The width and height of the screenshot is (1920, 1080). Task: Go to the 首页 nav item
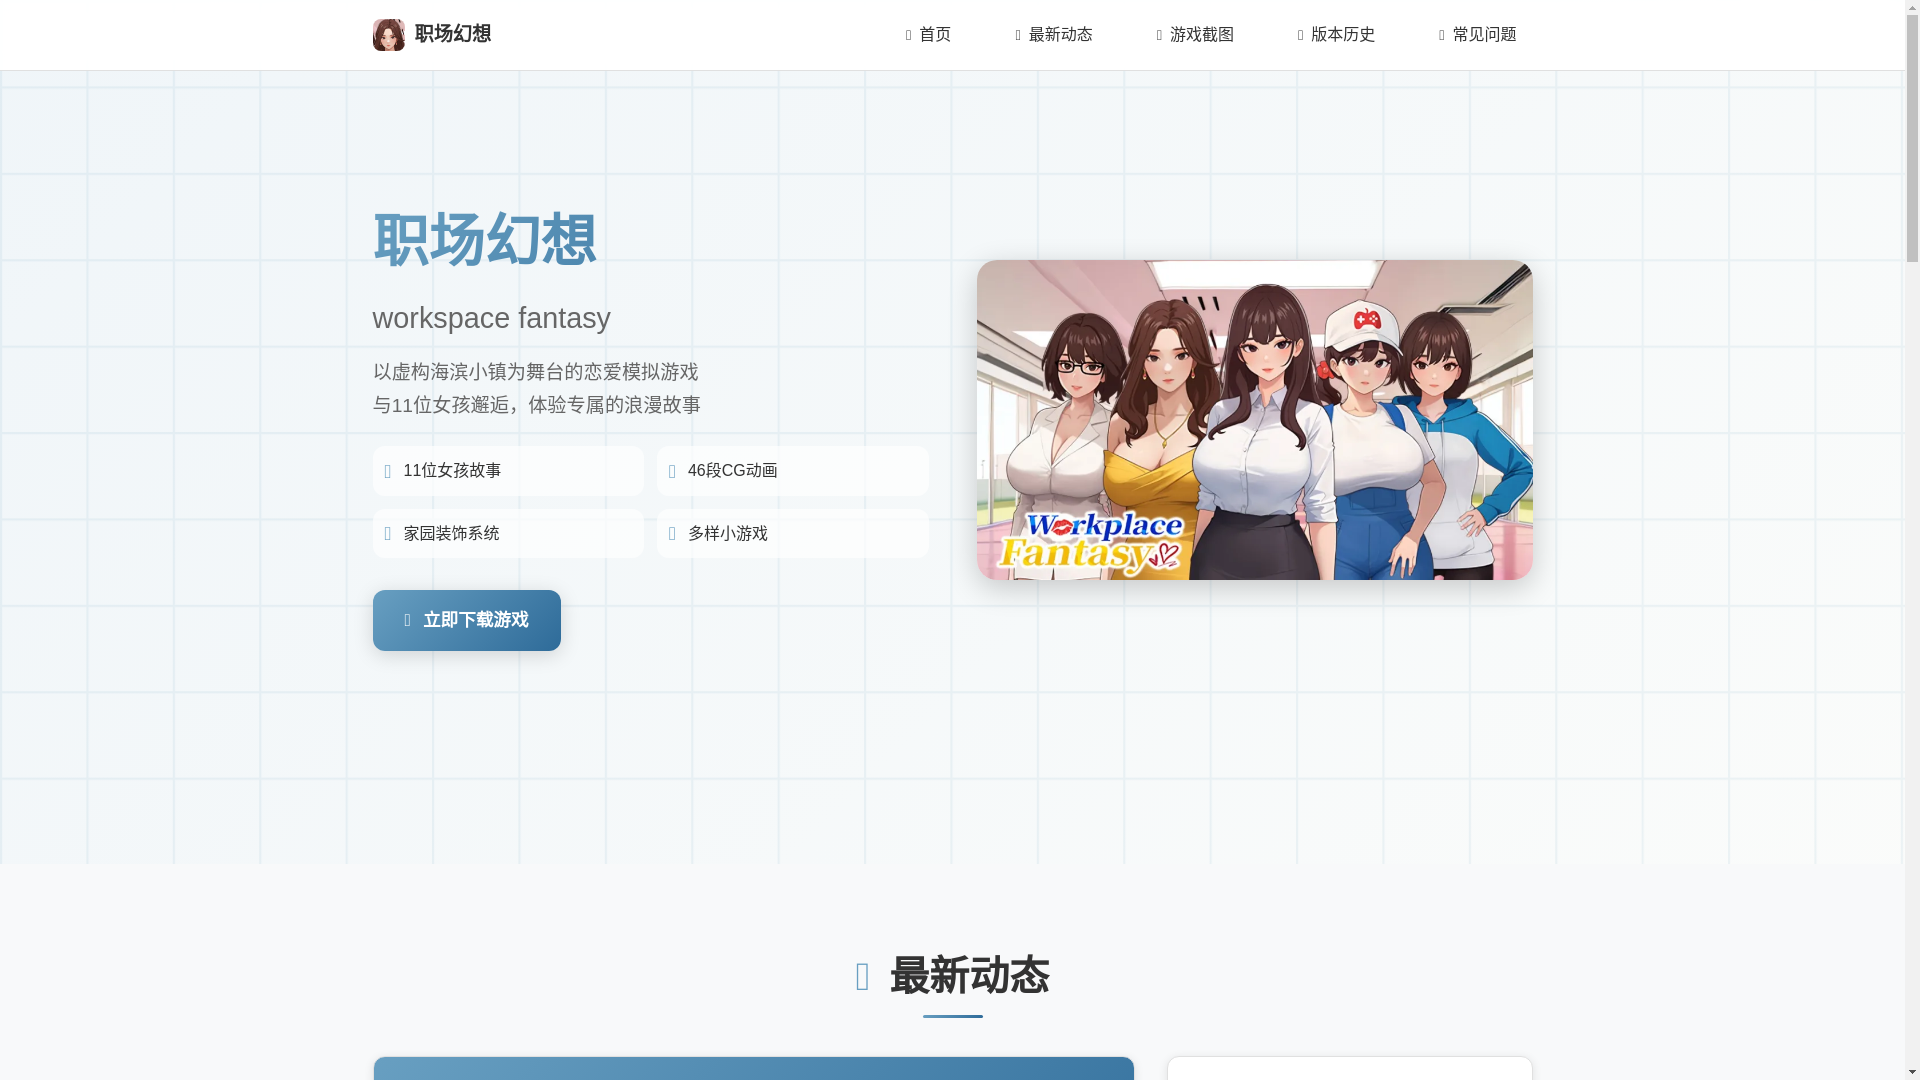(x=928, y=35)
